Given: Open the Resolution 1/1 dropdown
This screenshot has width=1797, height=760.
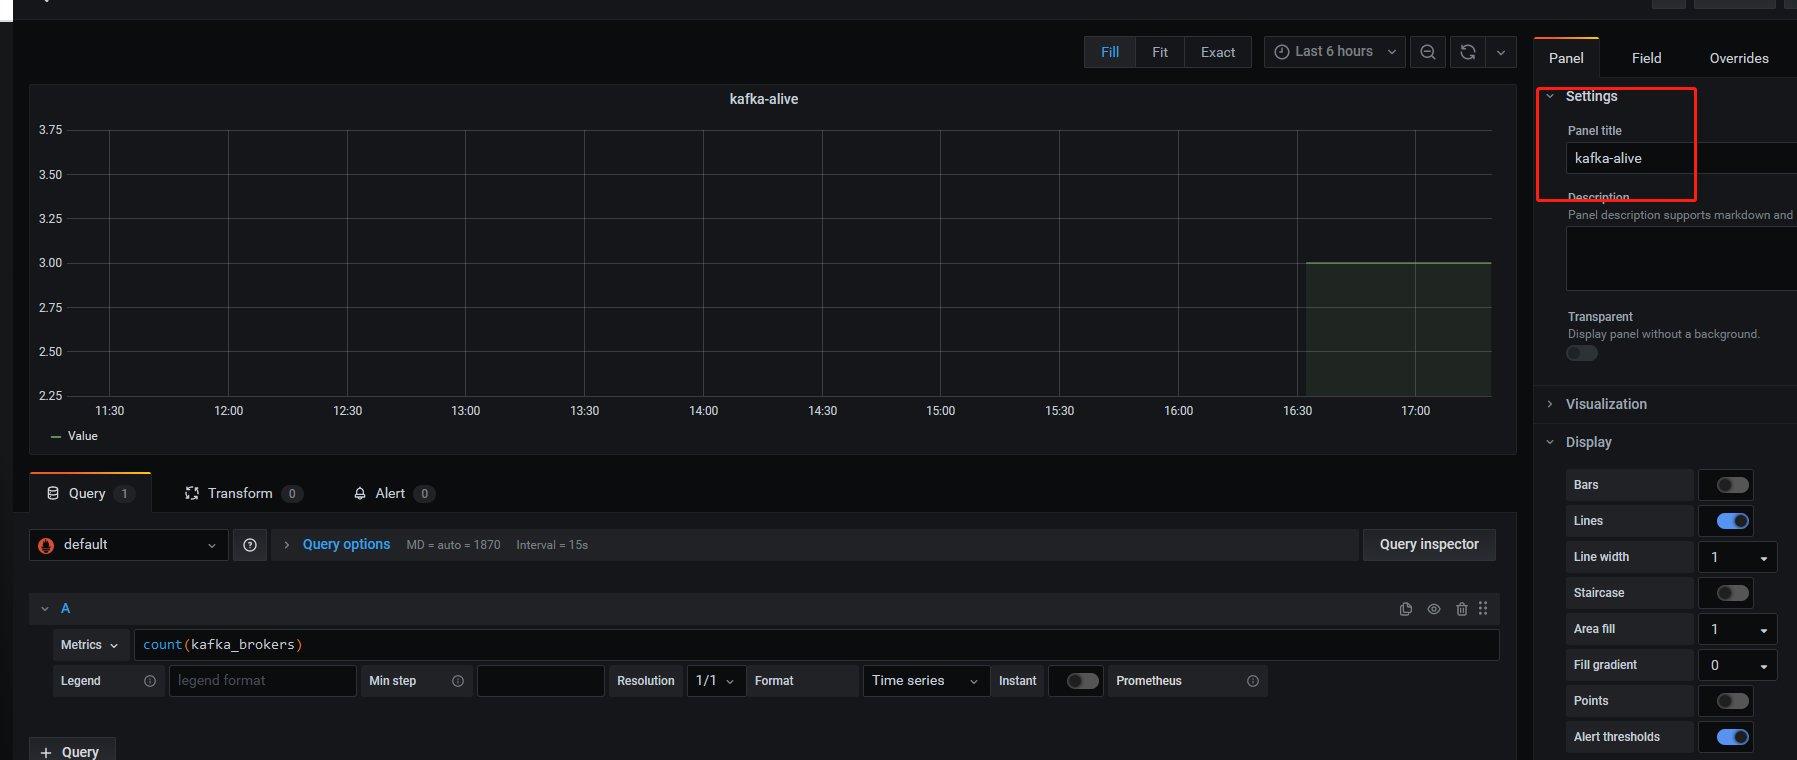Looking at the screenshot, I should (716, 681).
